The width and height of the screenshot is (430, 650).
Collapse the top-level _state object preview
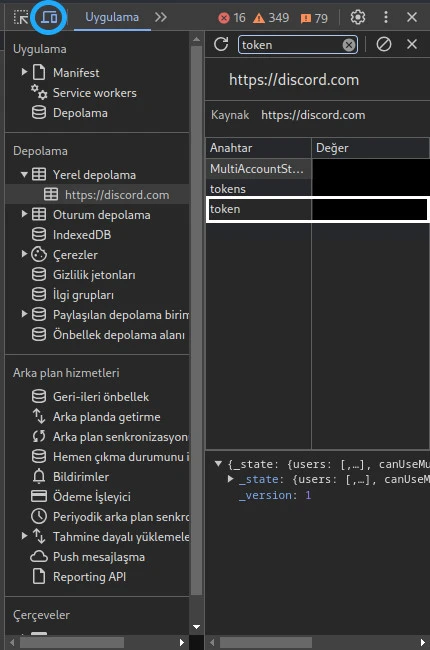coord(219,464)
